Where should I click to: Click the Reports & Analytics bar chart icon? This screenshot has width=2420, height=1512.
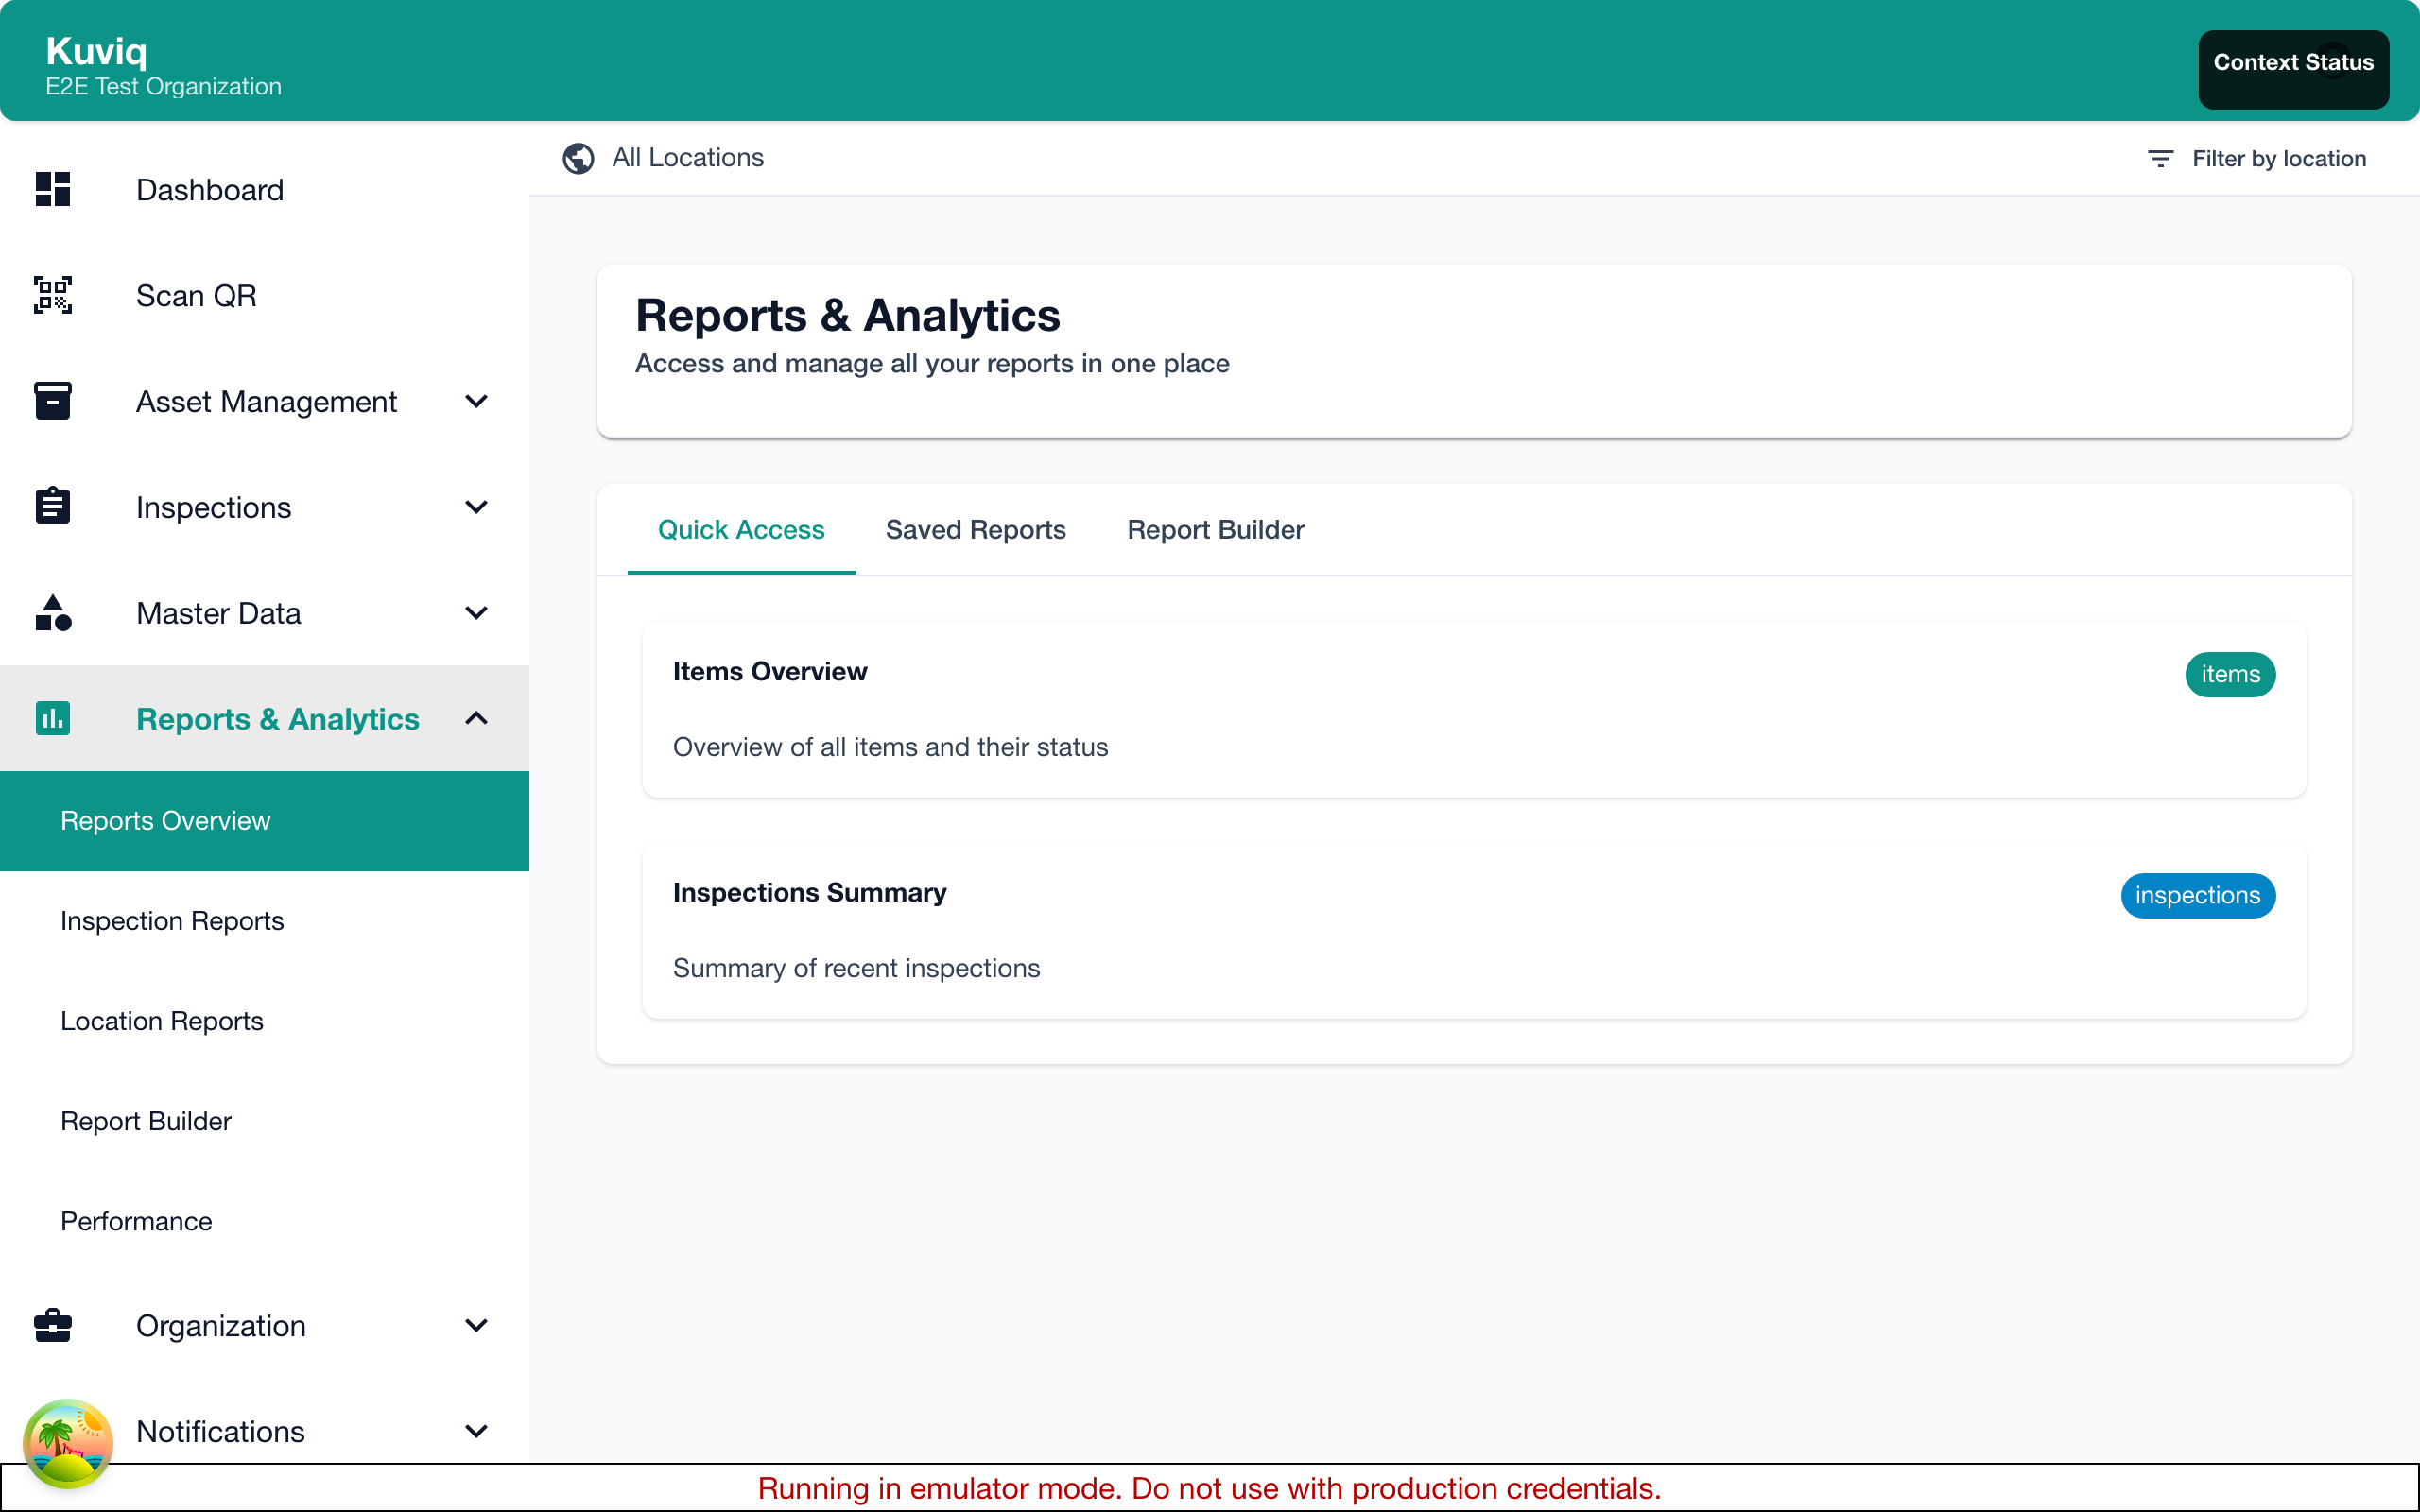(x=53, y=718)
